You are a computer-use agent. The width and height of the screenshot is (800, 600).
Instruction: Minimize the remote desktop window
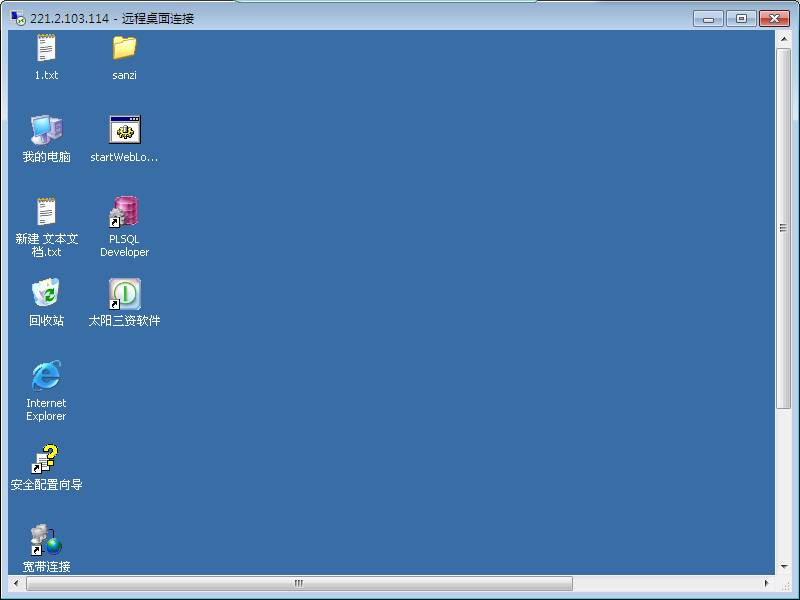708,19
